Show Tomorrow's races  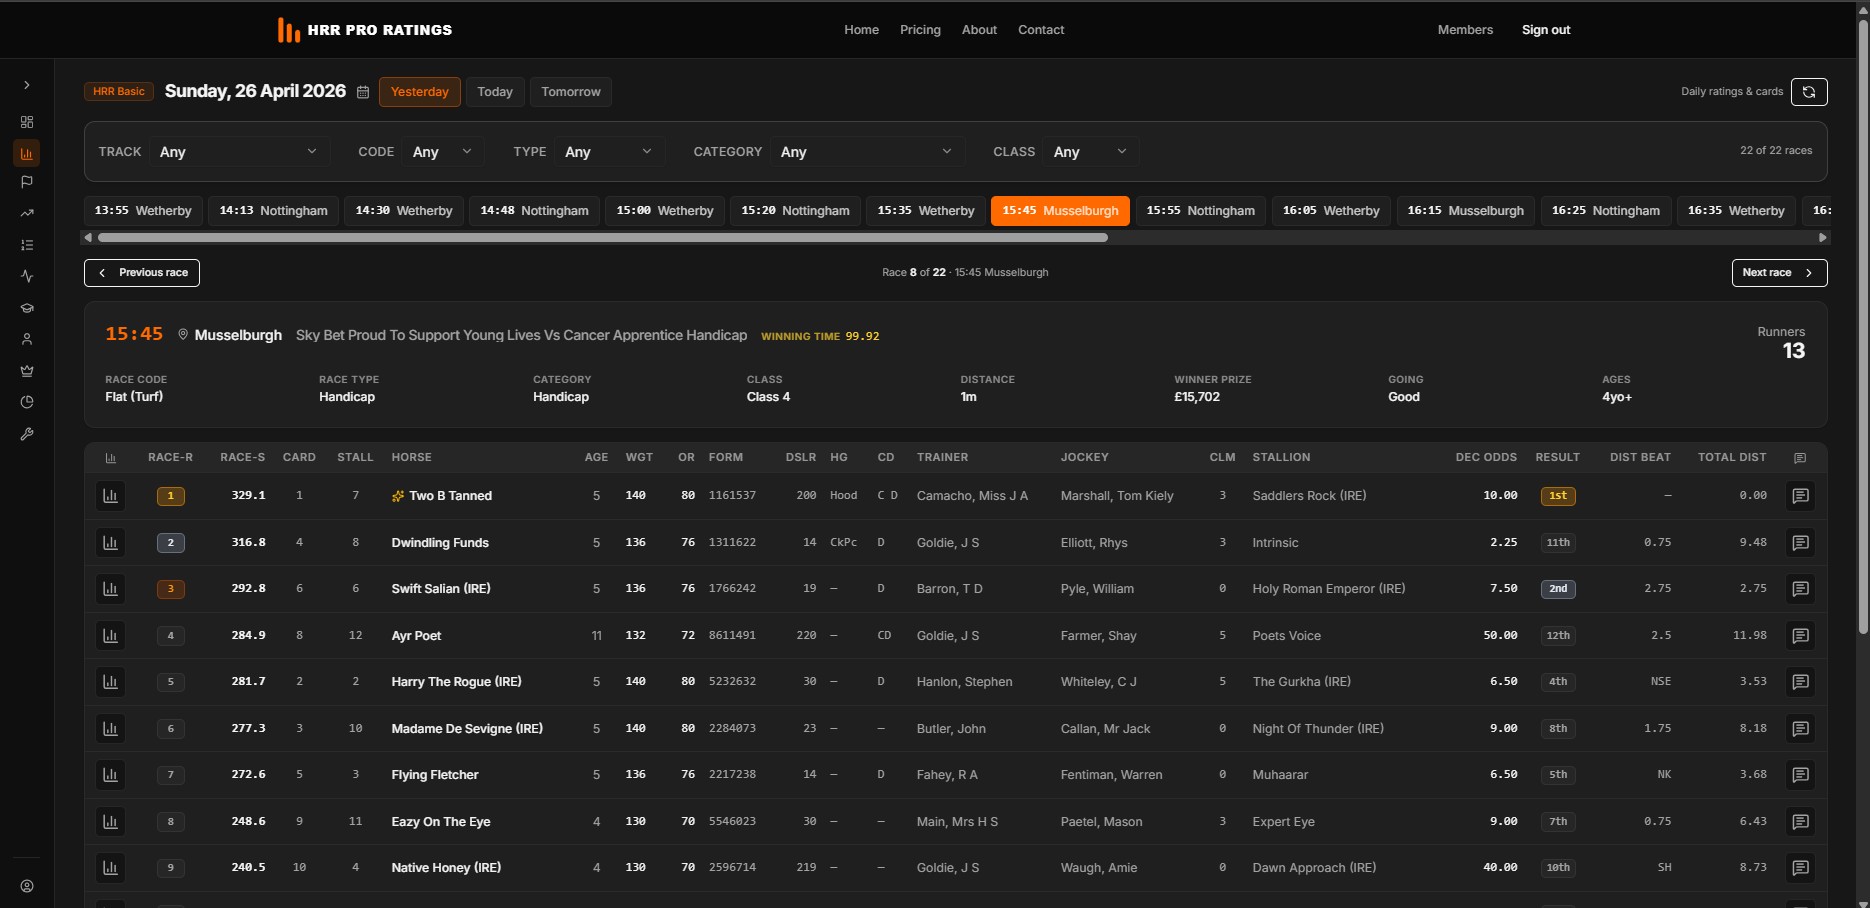(571, 92)
